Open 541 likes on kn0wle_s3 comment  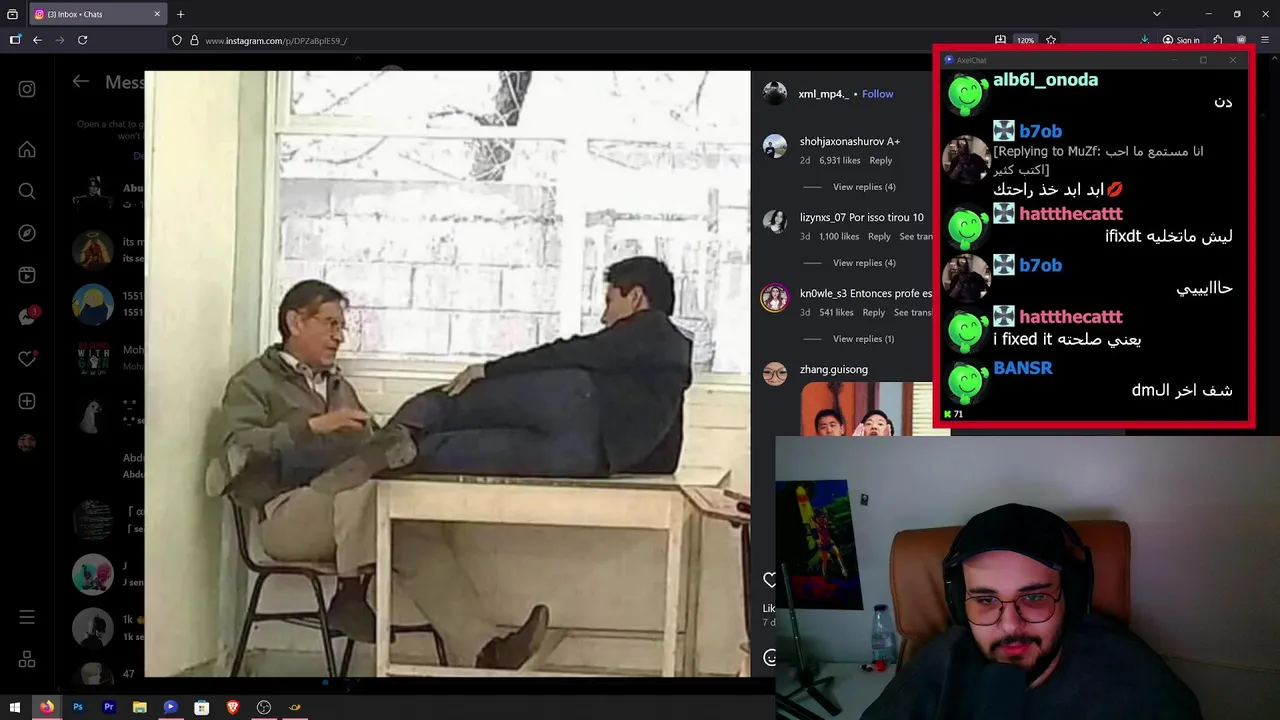click(x=836, y=312)
